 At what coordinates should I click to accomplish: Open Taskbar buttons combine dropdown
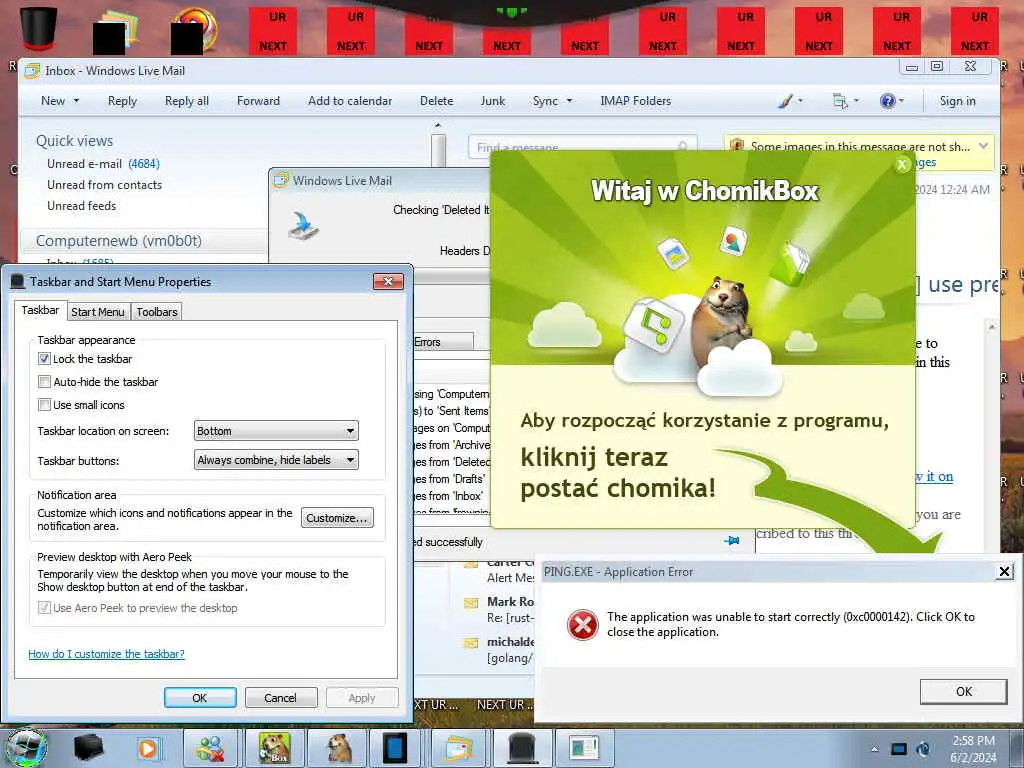tap(276, 460)
